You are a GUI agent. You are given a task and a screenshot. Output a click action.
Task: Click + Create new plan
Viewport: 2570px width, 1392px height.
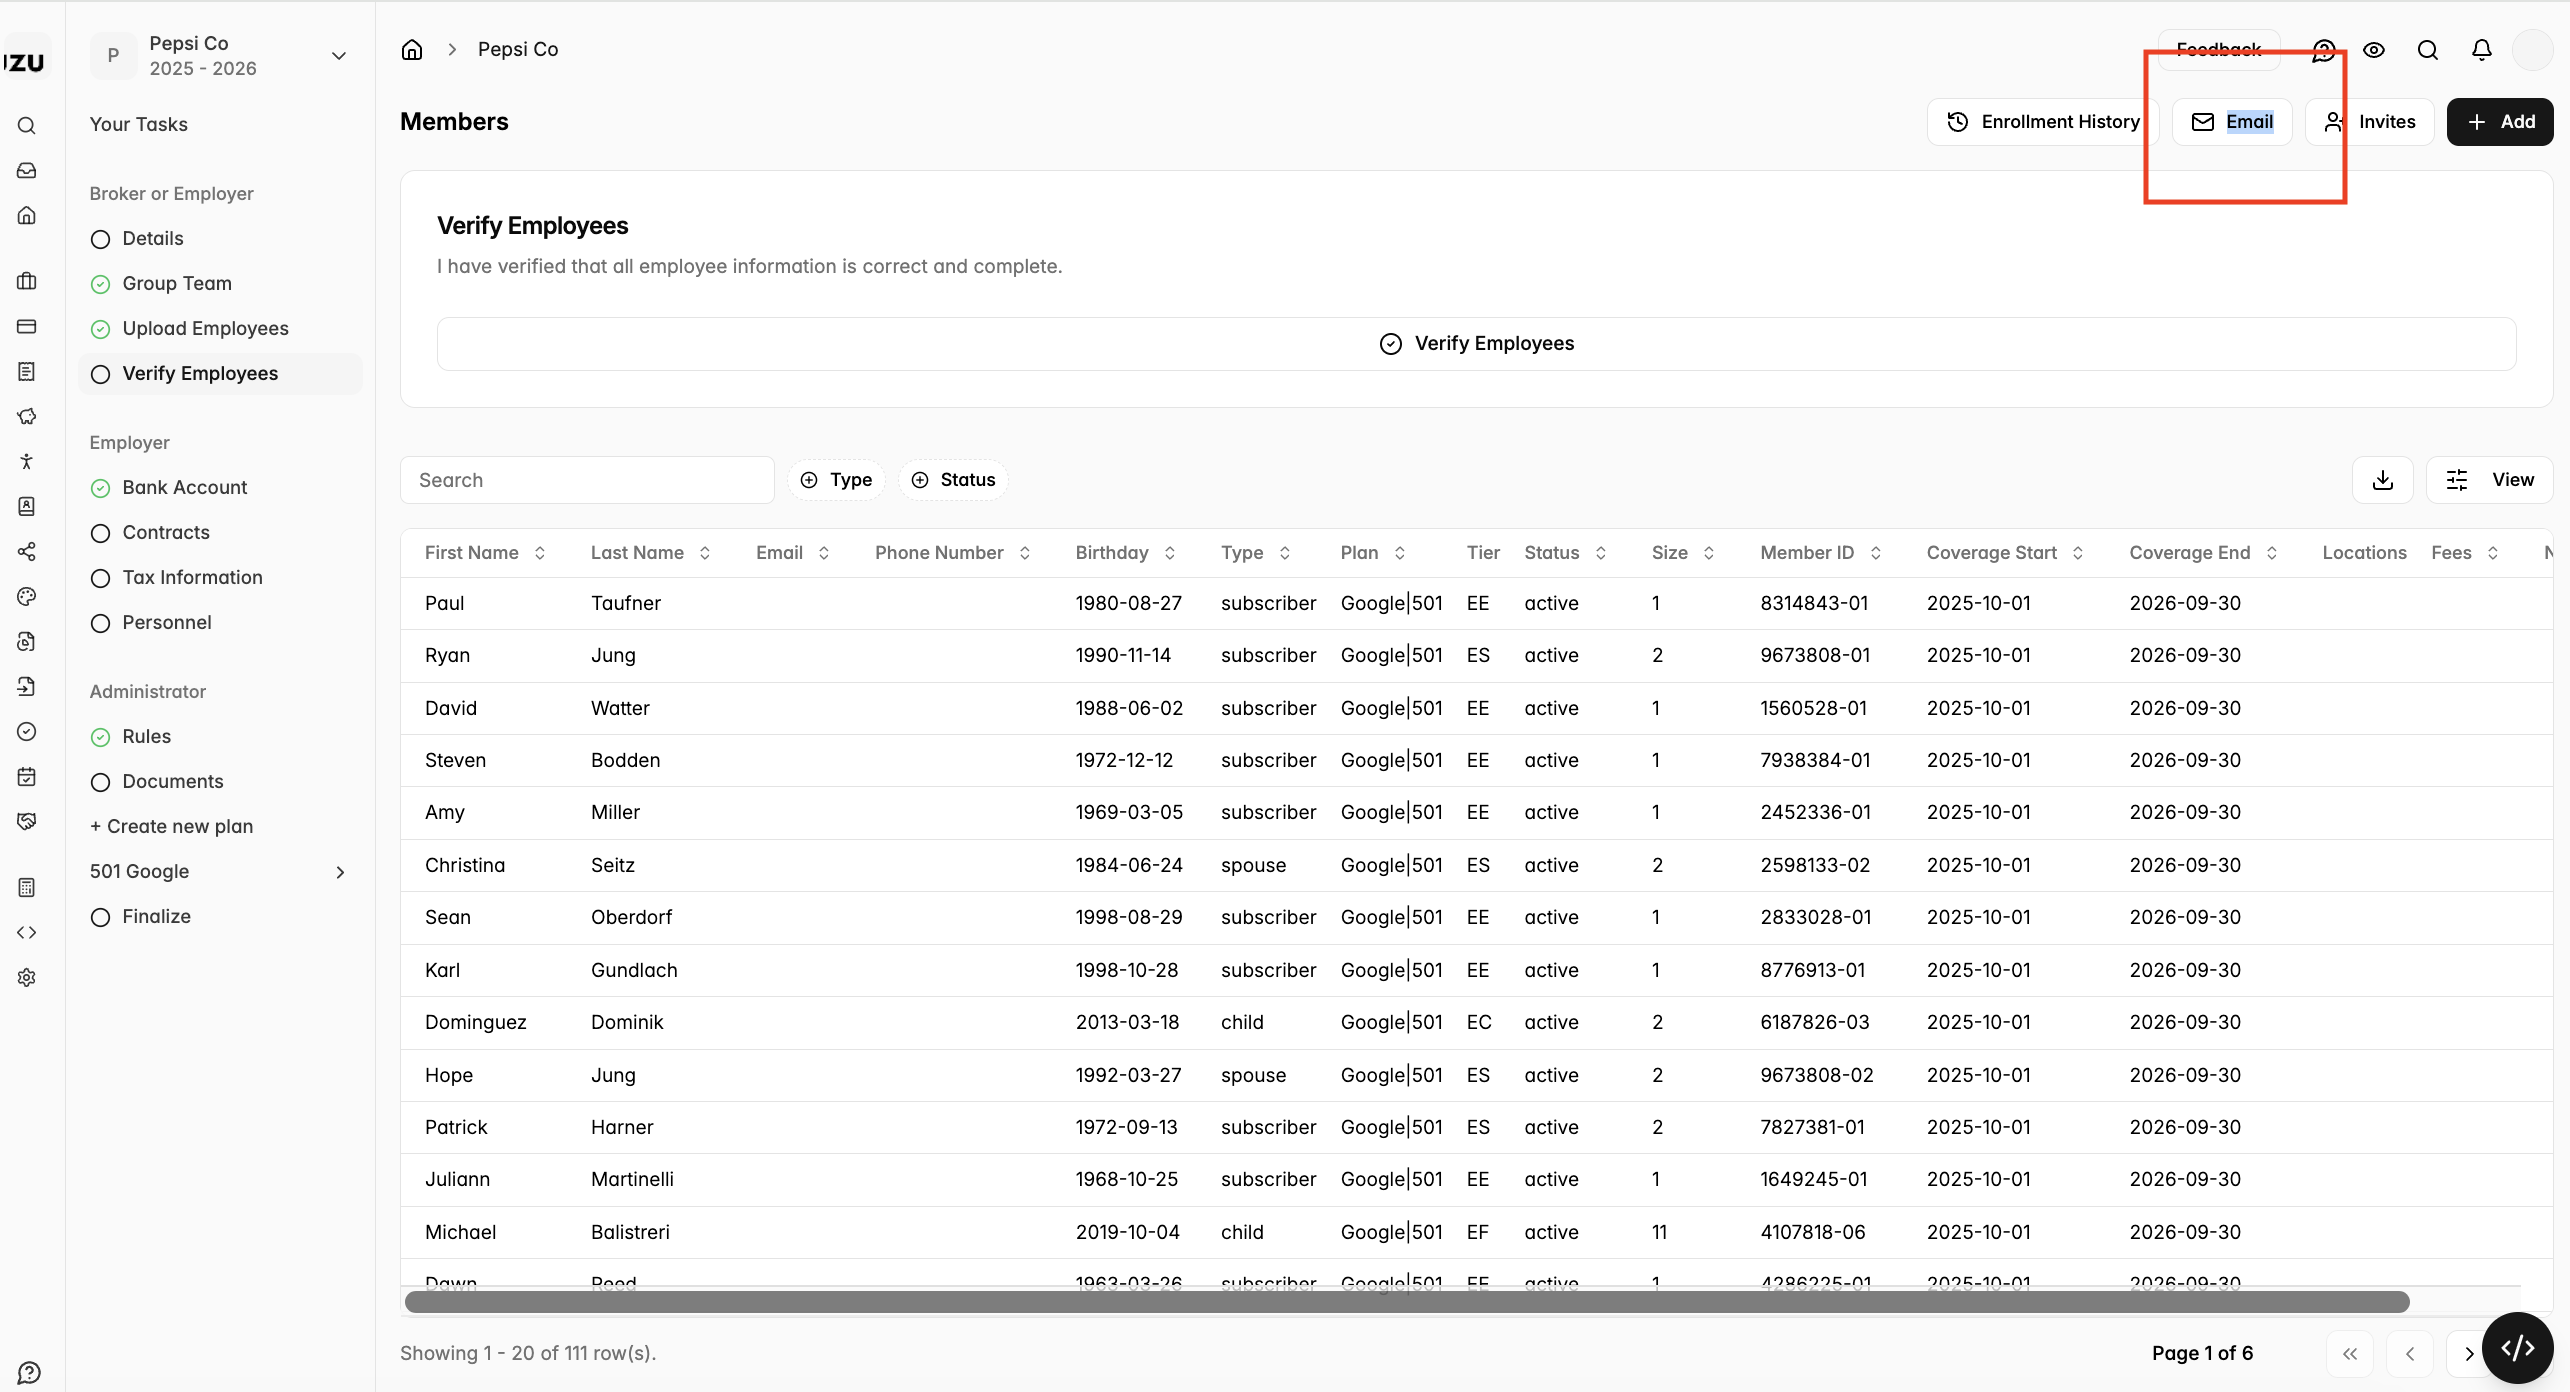point(171,826)
